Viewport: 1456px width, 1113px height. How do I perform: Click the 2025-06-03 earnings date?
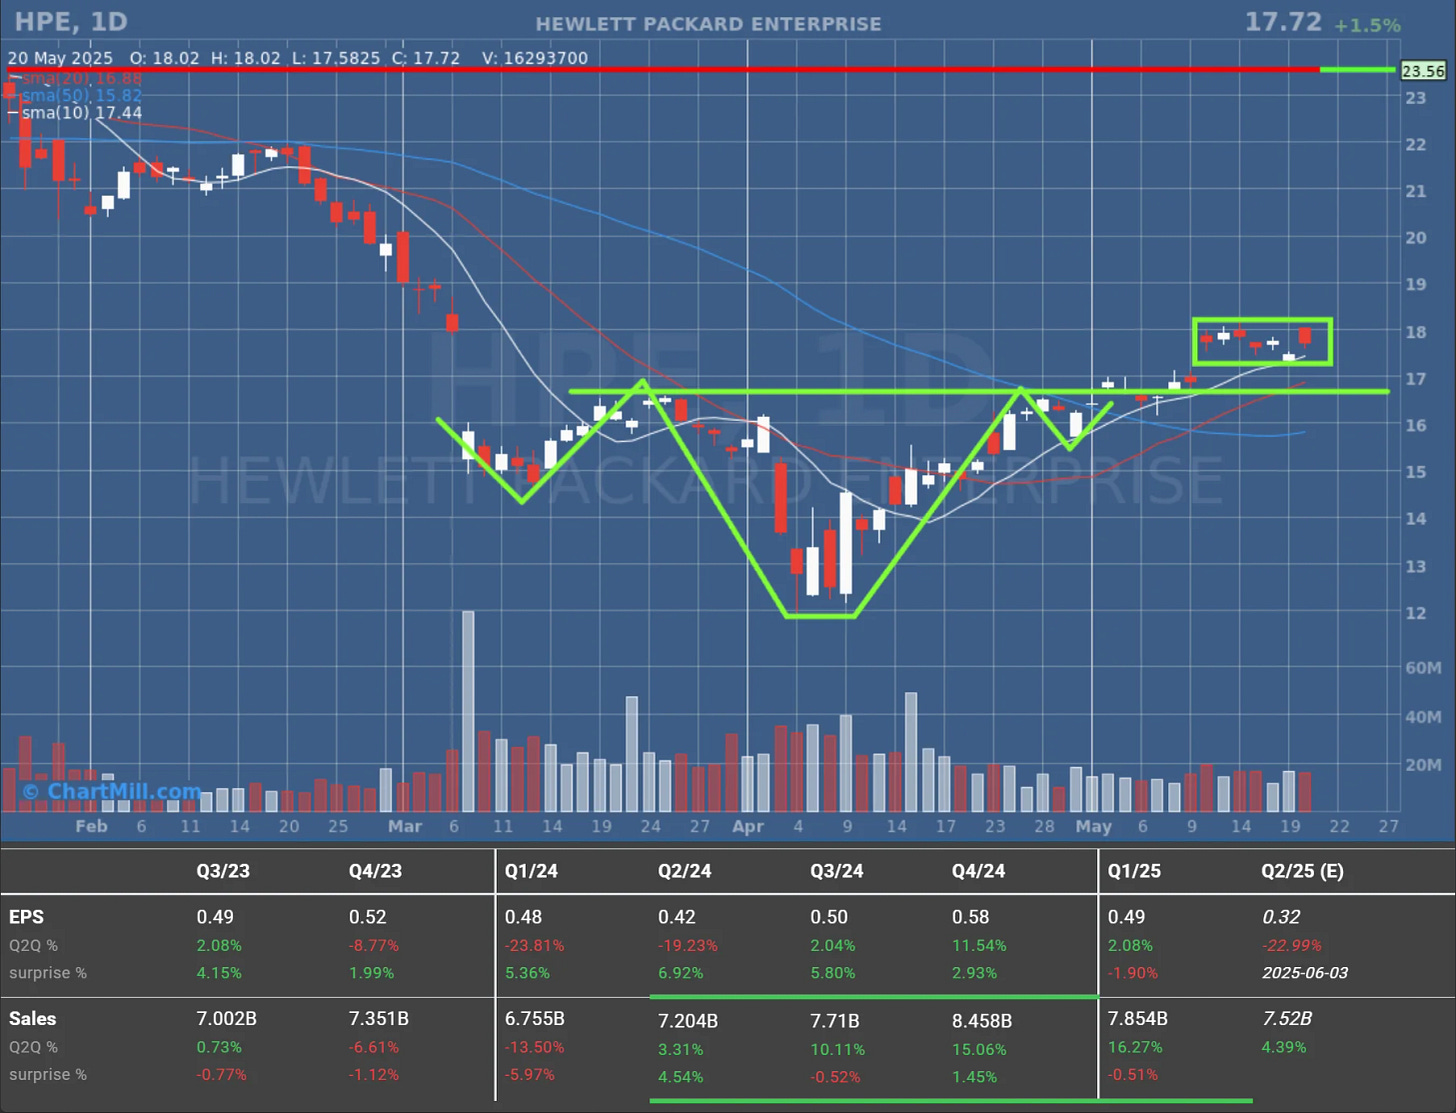(1305, 973)
